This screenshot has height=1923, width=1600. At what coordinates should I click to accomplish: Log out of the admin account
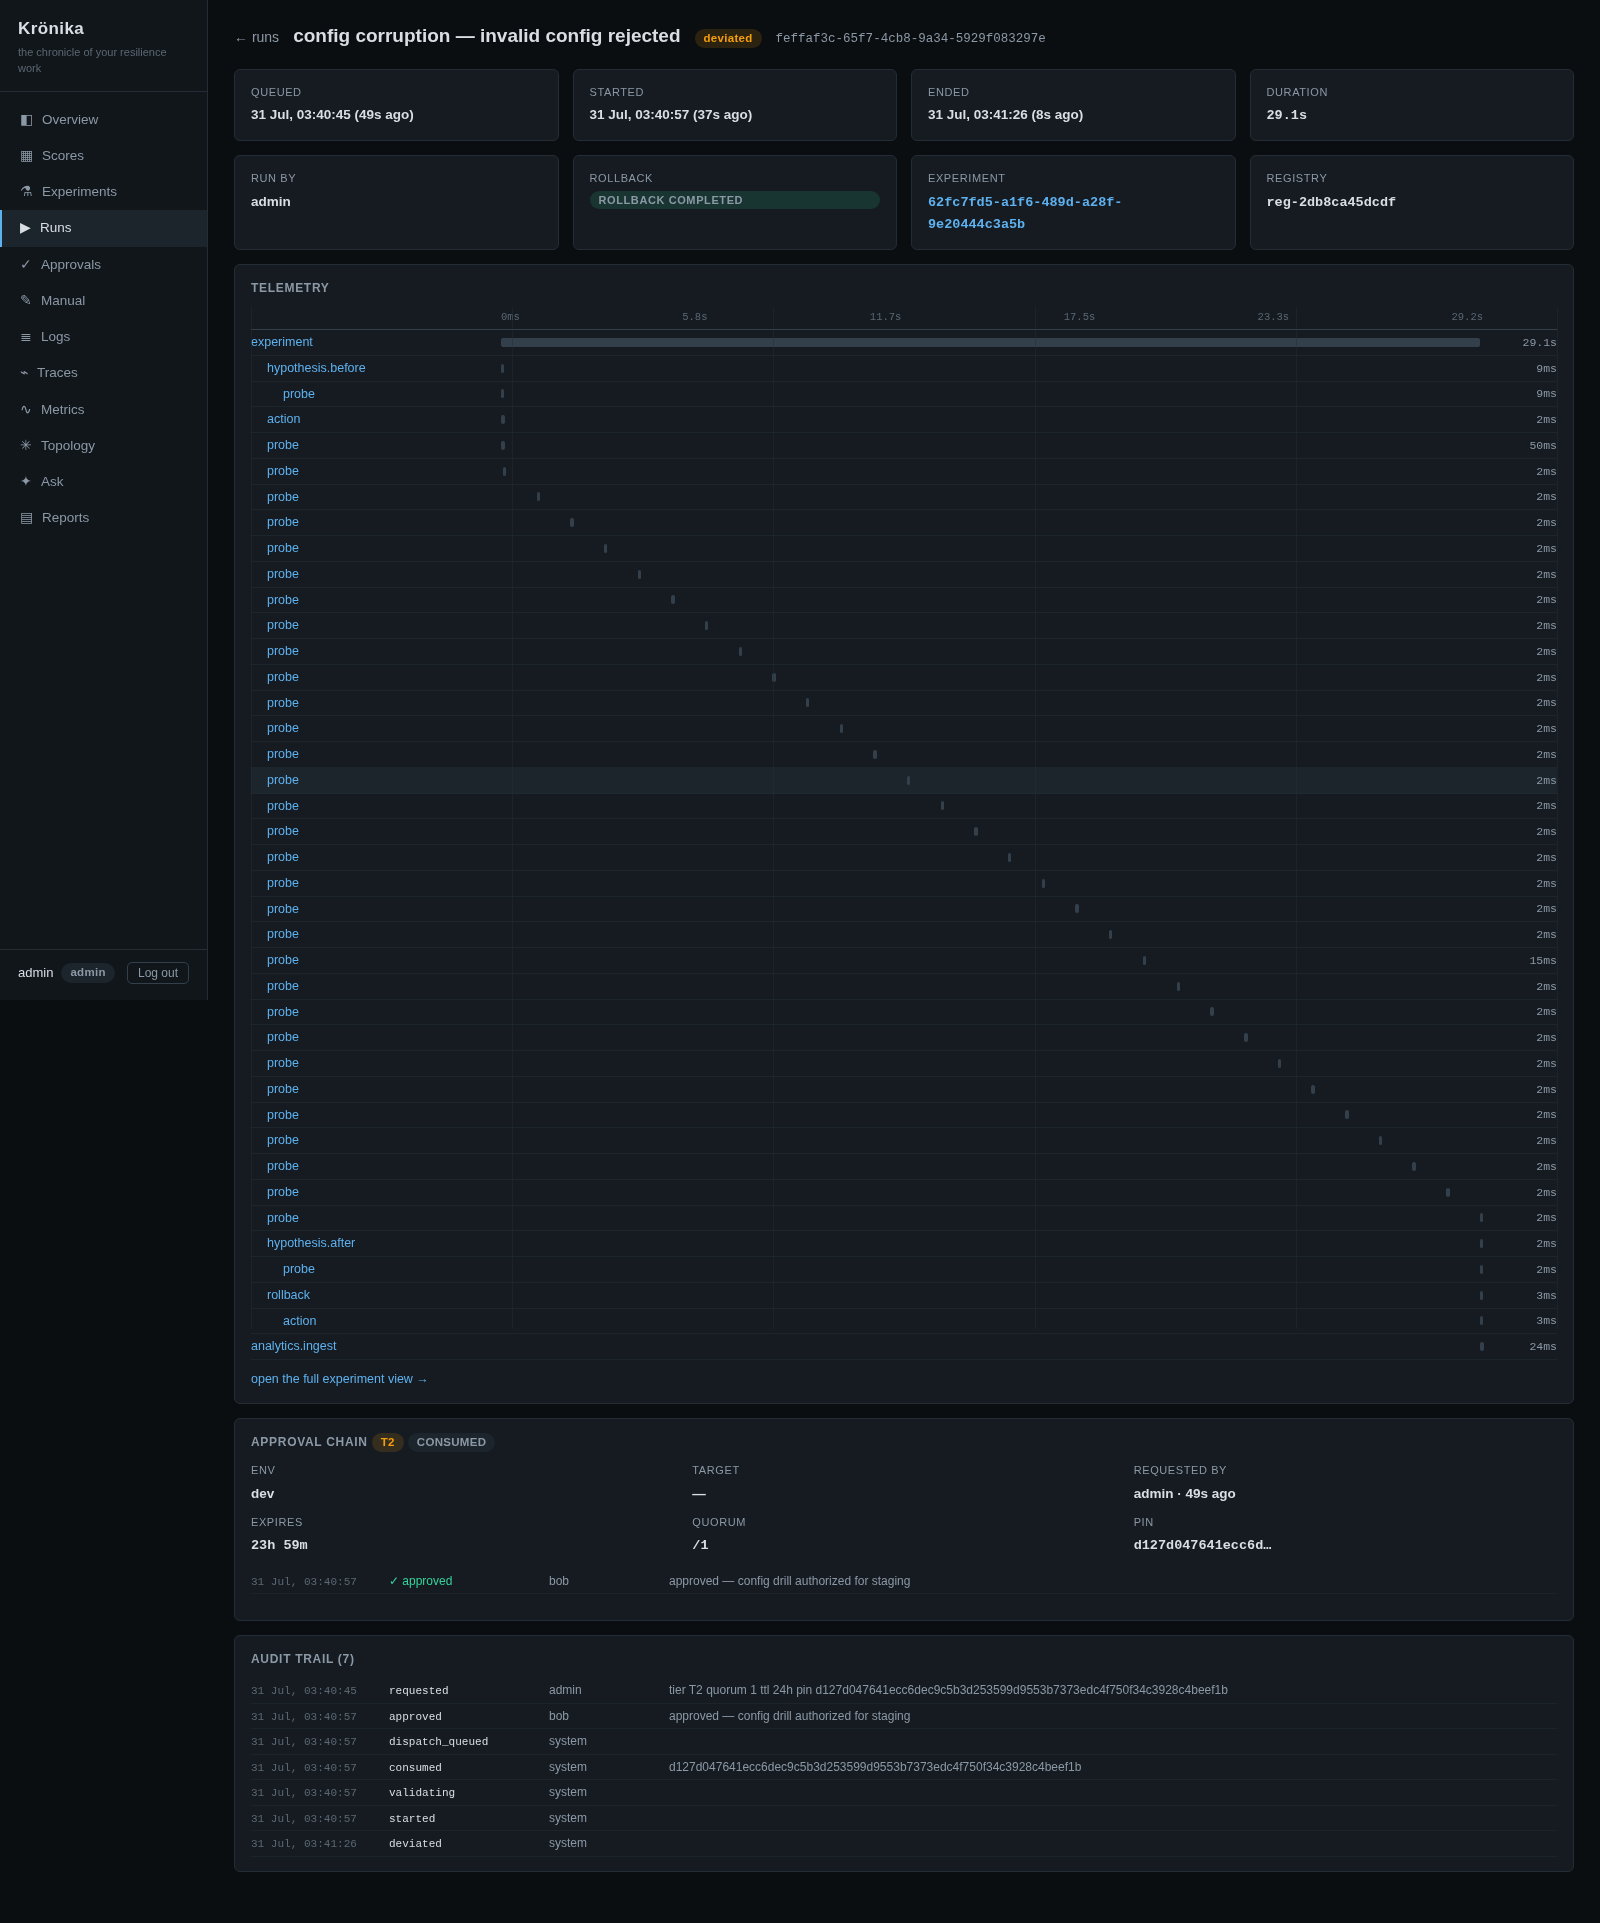(x=158, y=973)
